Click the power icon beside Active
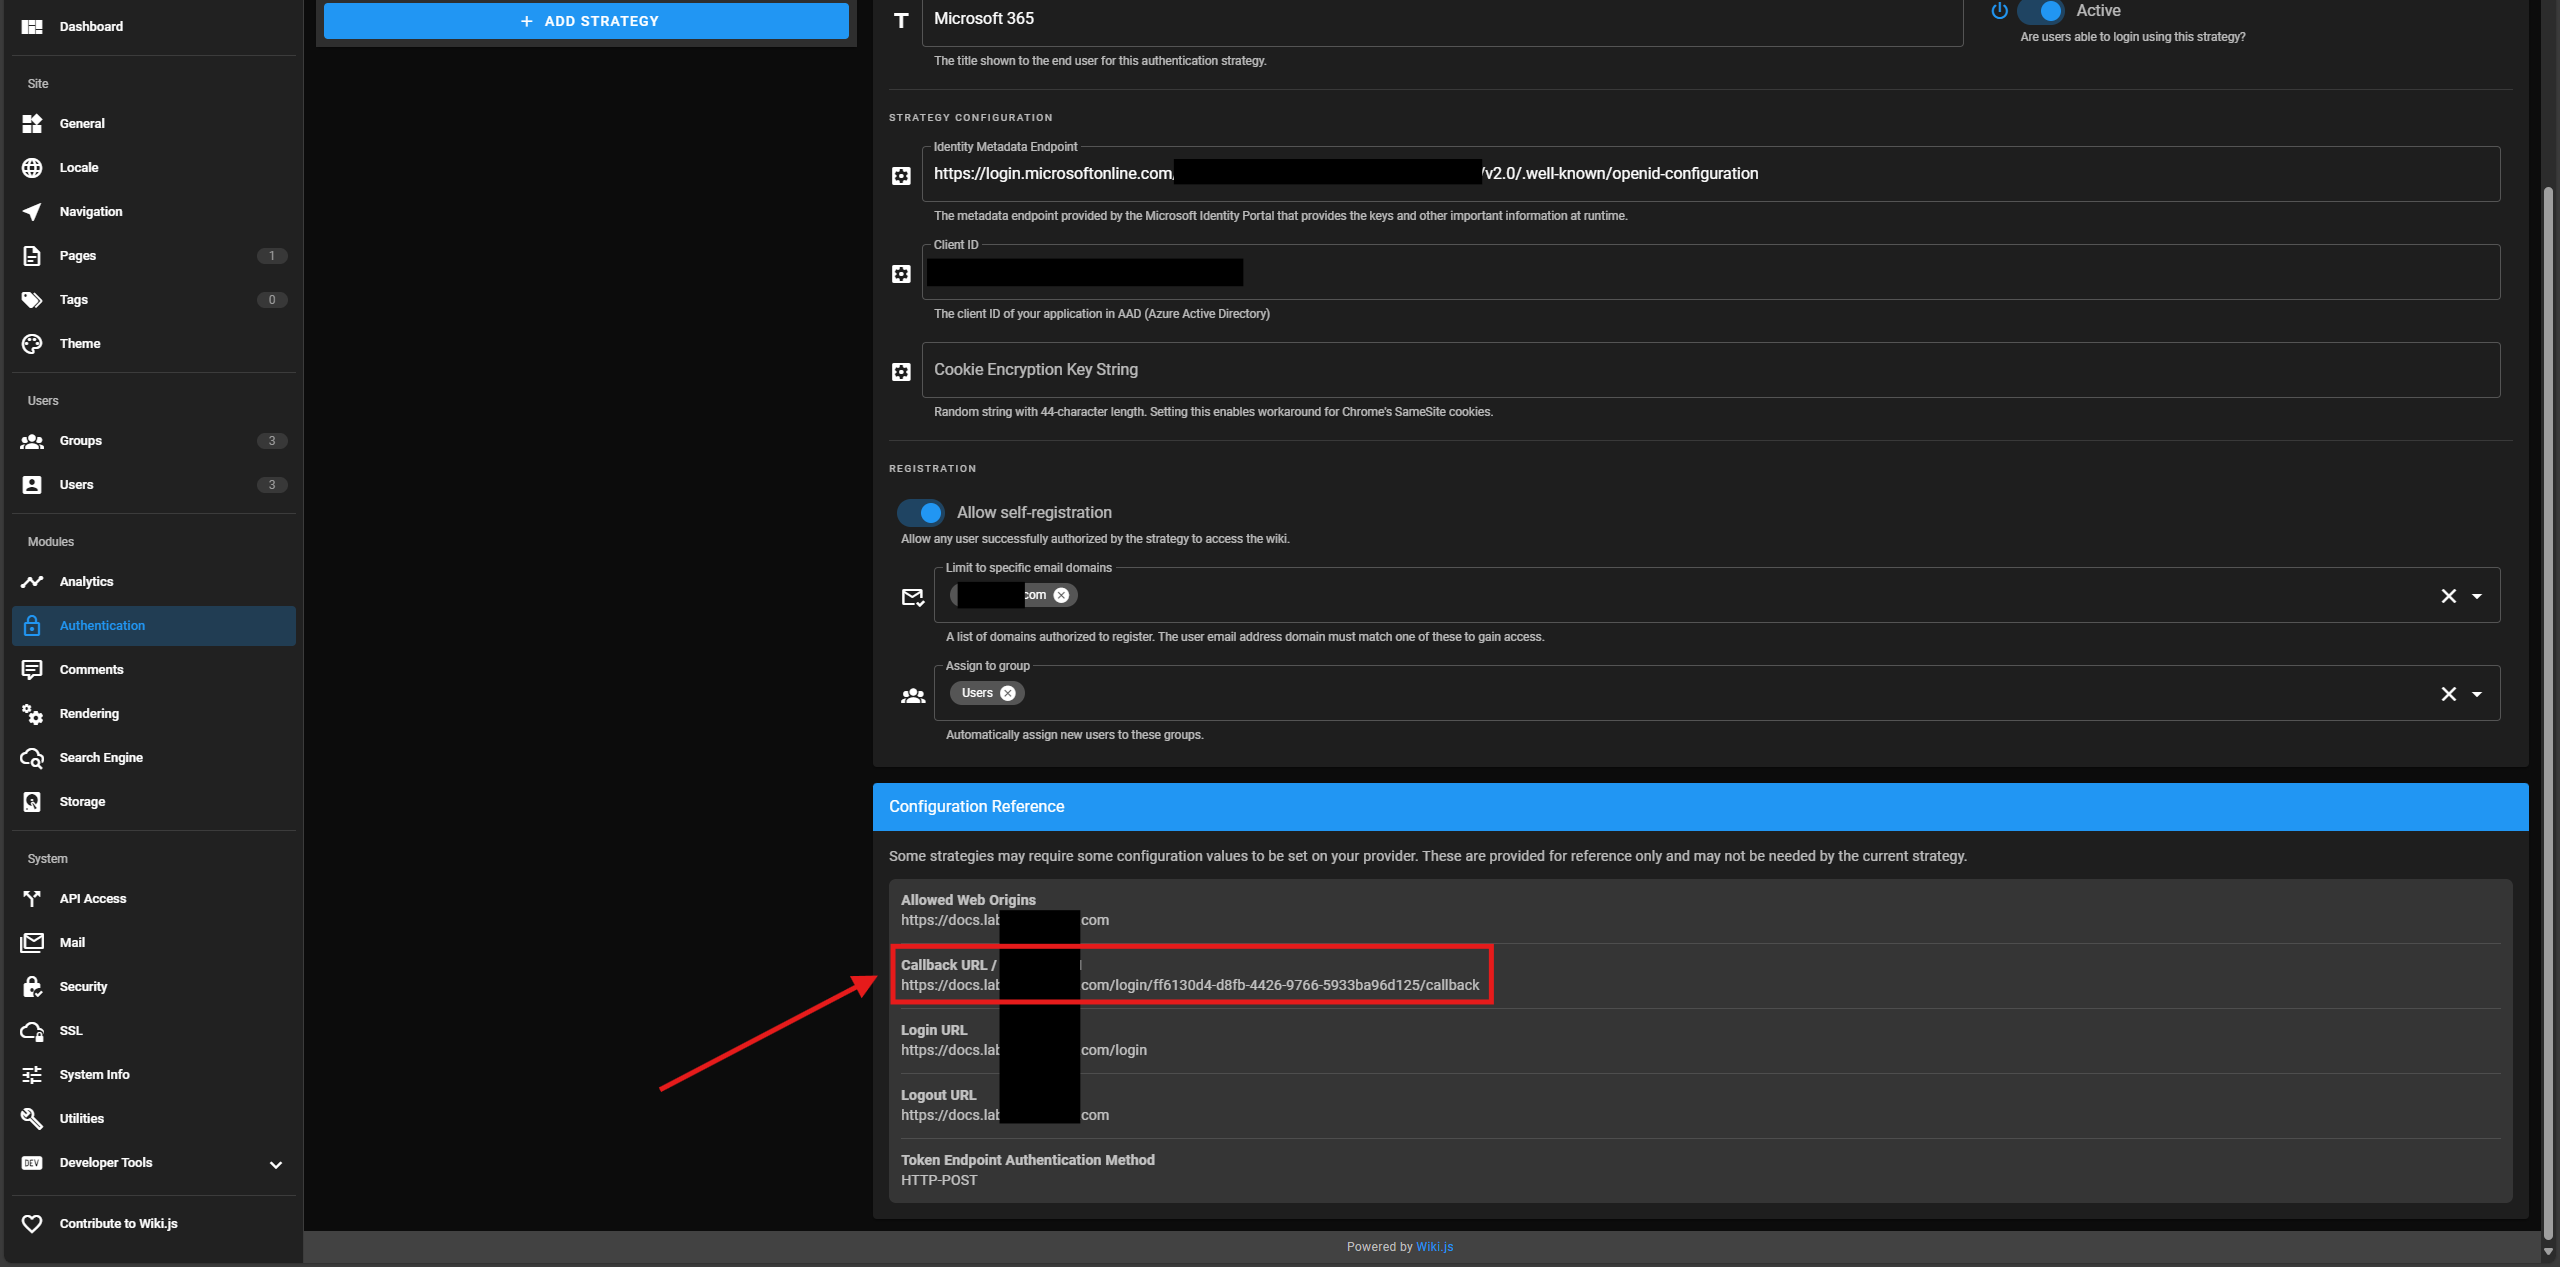Screen dimensions: 2560x1267 (x=1999, y=11)
